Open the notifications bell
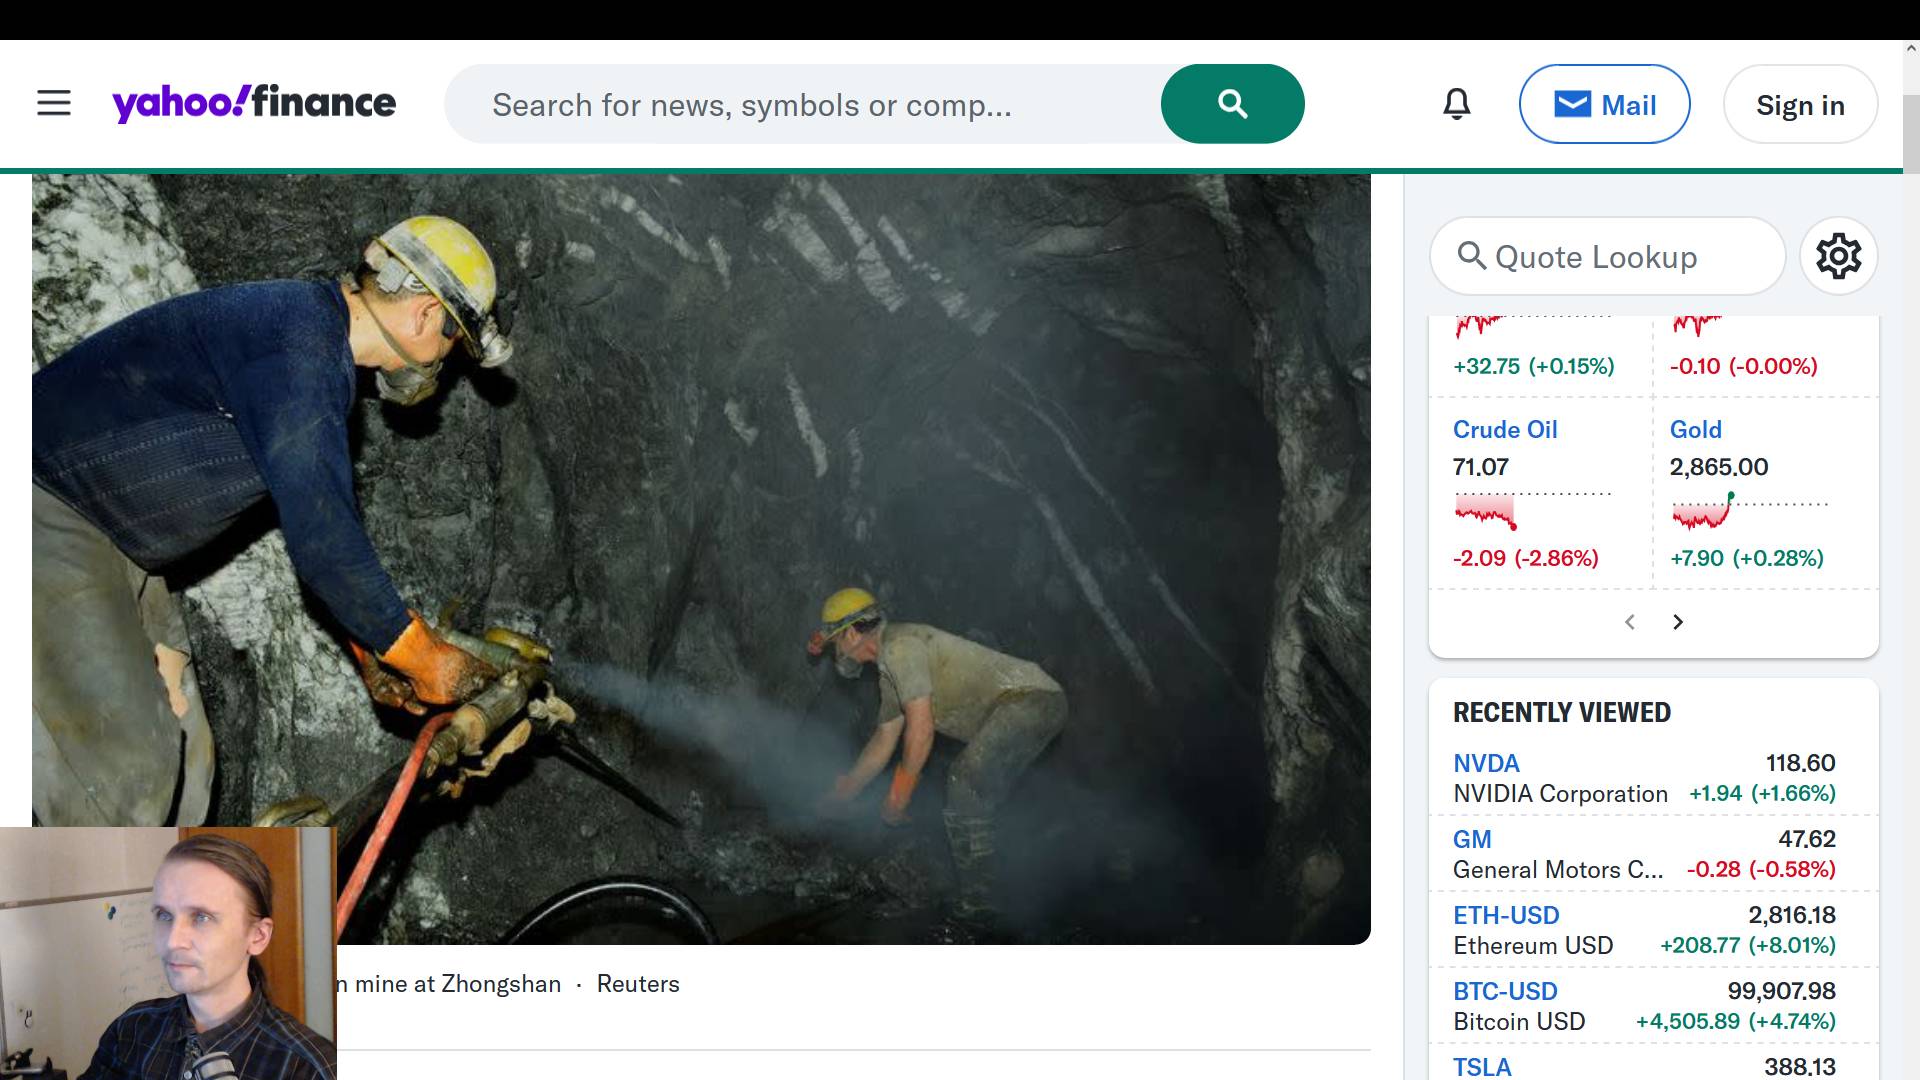Viewport: 1920px width, 1080px height. [x=1457, y=104]
